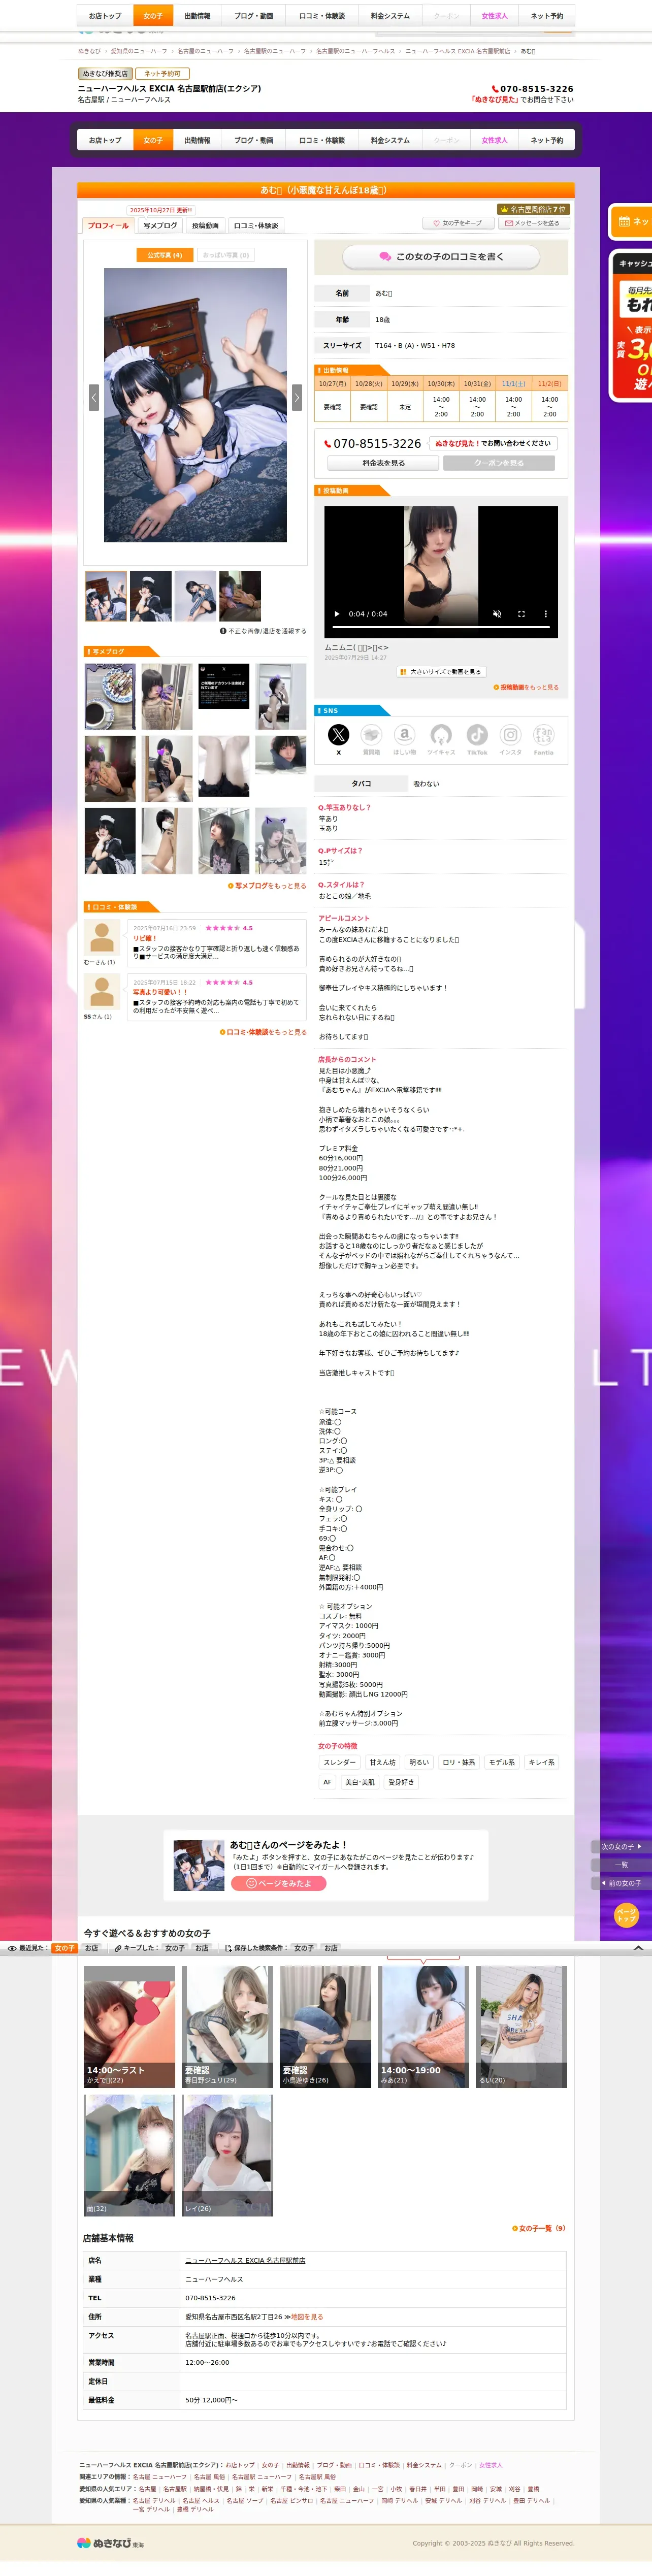Switch to the 口コミ・体験談 tab
This screenshot has height=2576, width=652.
click(x=256, y=226)
